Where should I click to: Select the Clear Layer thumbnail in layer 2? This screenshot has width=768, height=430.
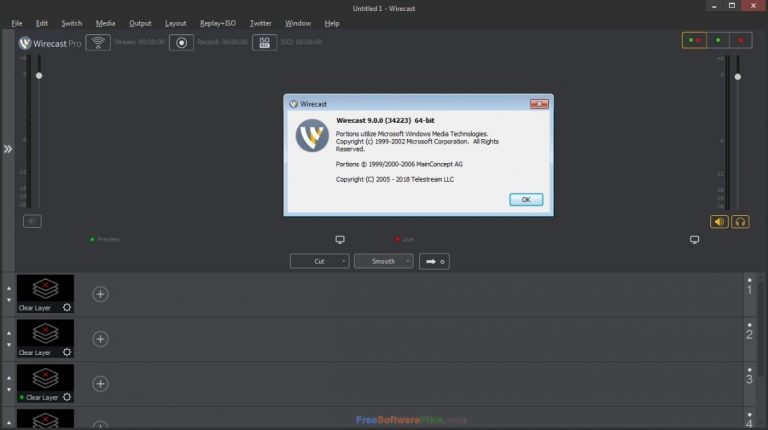point(45,338)
